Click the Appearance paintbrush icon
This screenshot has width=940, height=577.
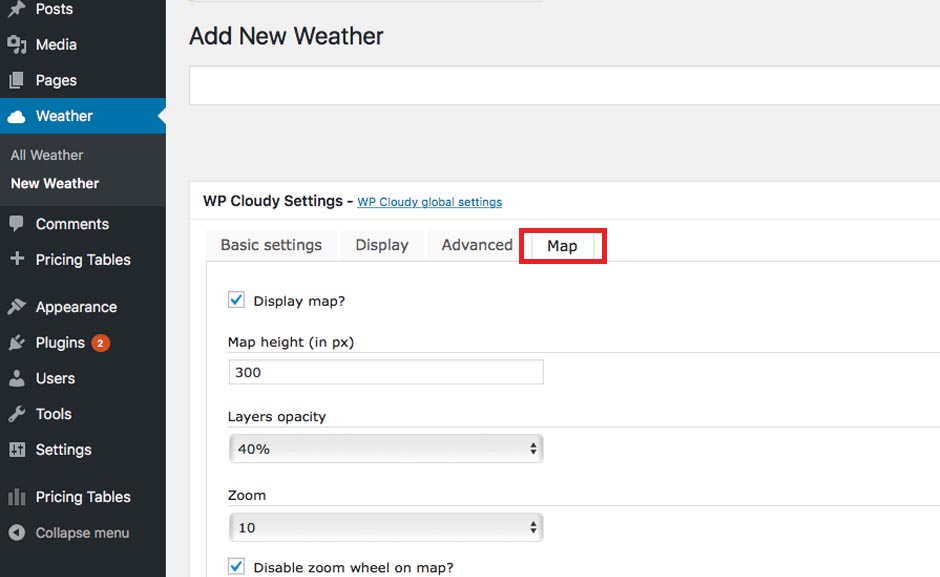coord(17,306)
